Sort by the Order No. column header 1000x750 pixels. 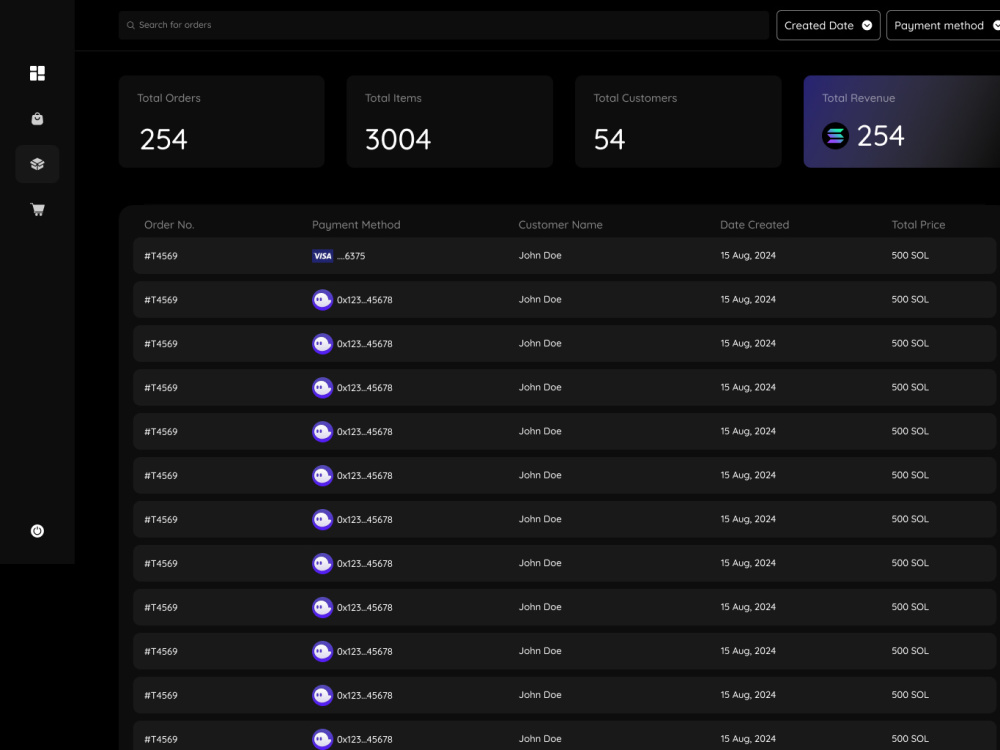[169, 224]
